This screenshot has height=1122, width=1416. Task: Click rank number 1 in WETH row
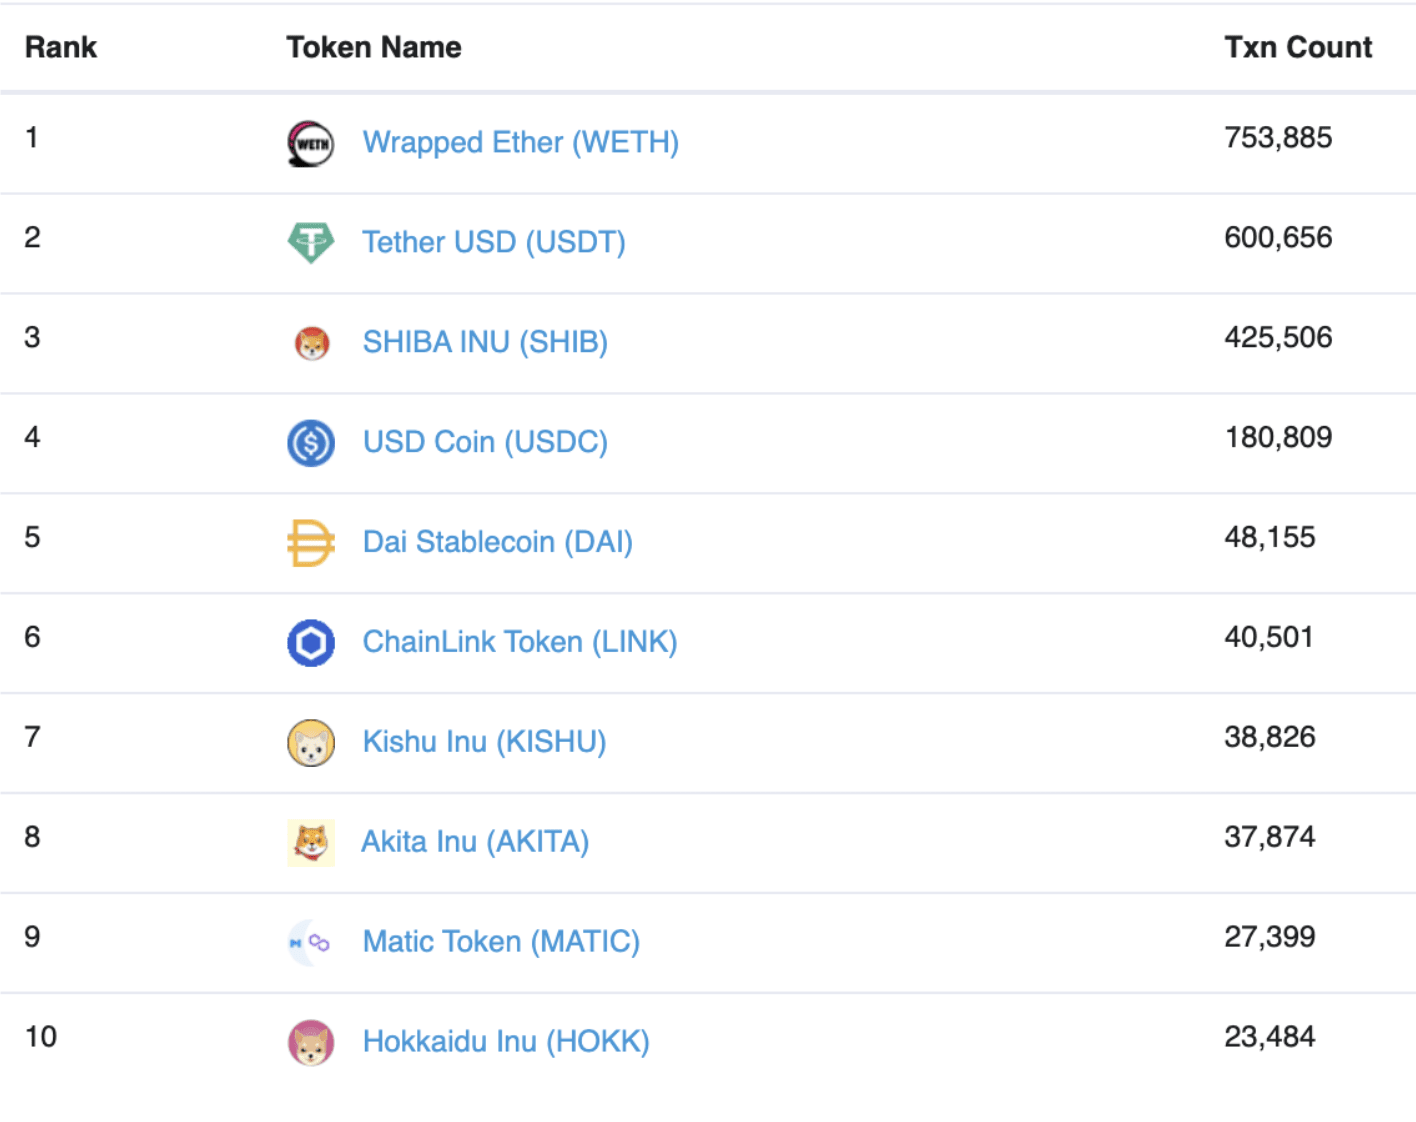[x=32, y=138]
